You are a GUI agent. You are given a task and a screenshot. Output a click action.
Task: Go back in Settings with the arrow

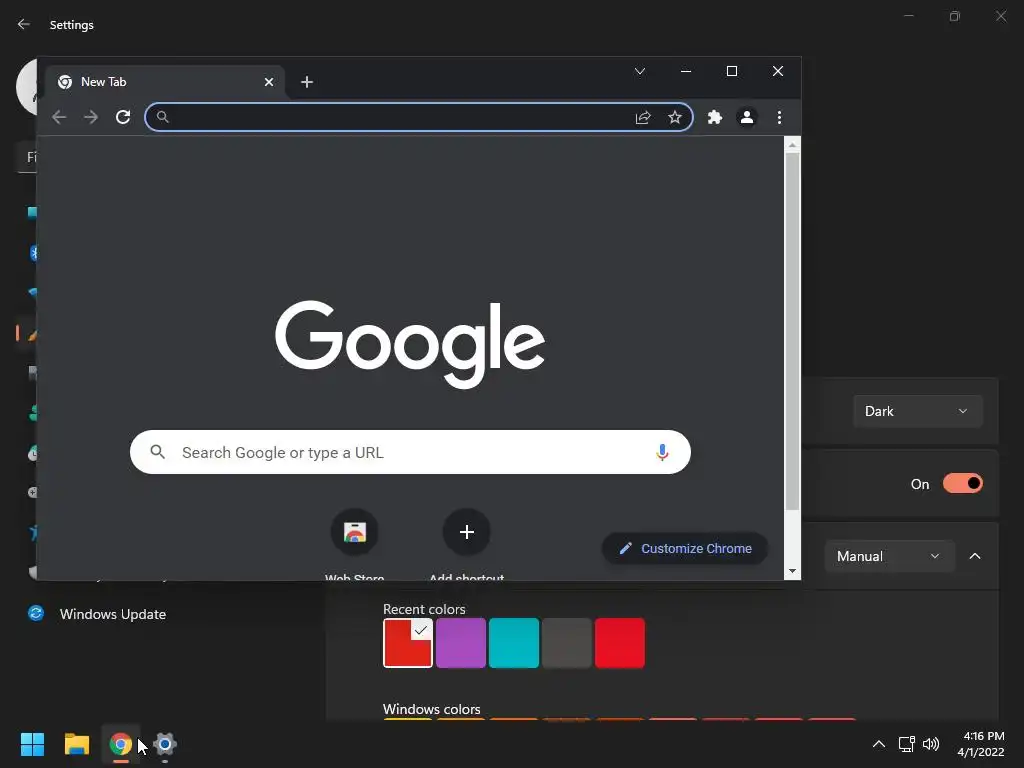point(24,24)
